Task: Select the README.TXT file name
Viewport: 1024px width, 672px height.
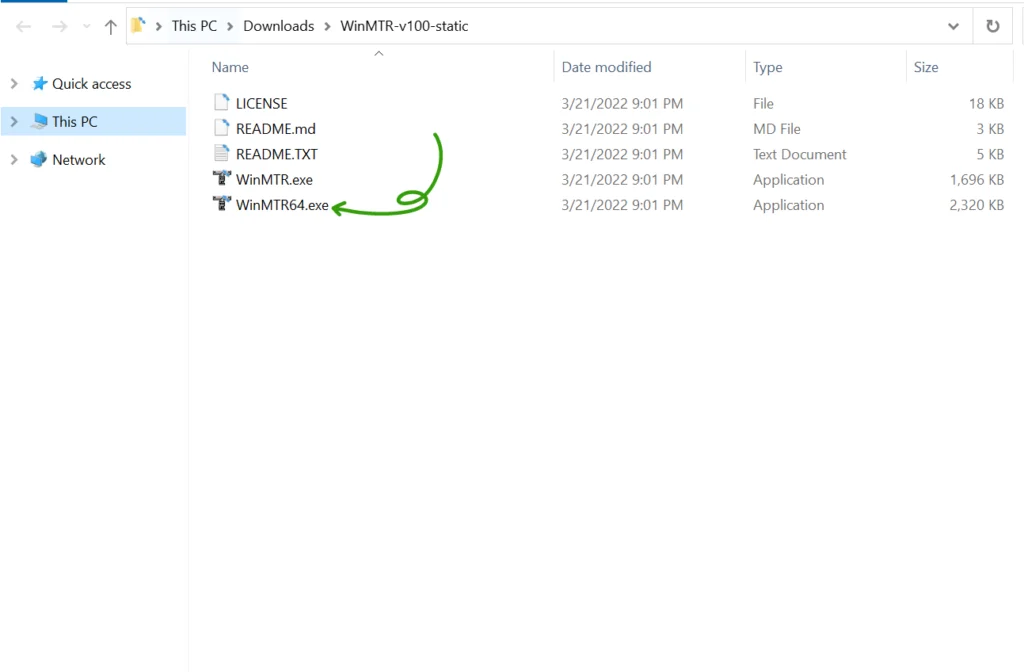Action: pyautogui.click(x=277, y=154)
